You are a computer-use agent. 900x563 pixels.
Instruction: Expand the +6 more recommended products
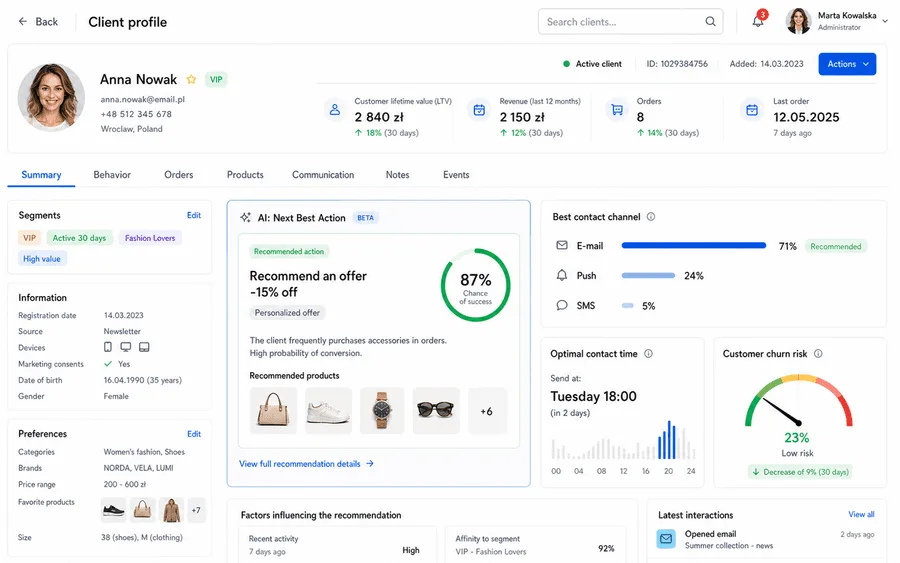487,411
